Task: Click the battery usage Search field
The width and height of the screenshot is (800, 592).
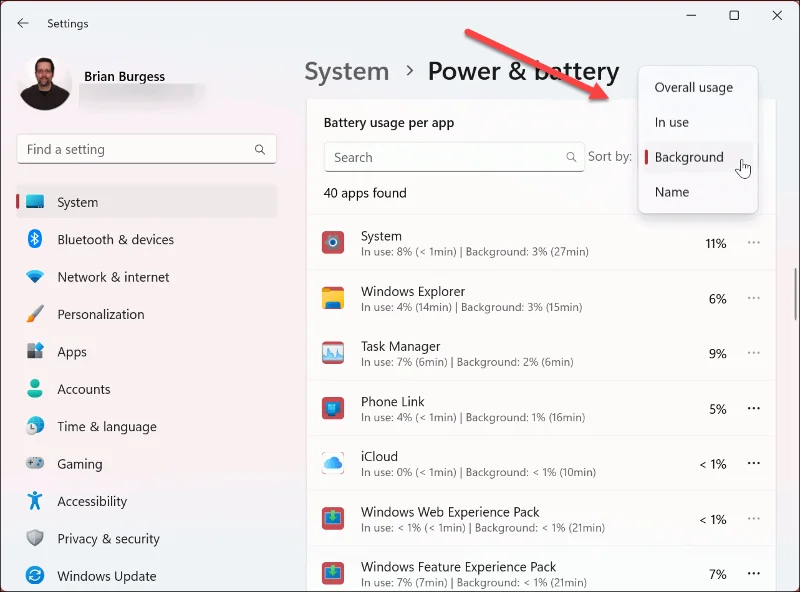Action: [454, 157]
